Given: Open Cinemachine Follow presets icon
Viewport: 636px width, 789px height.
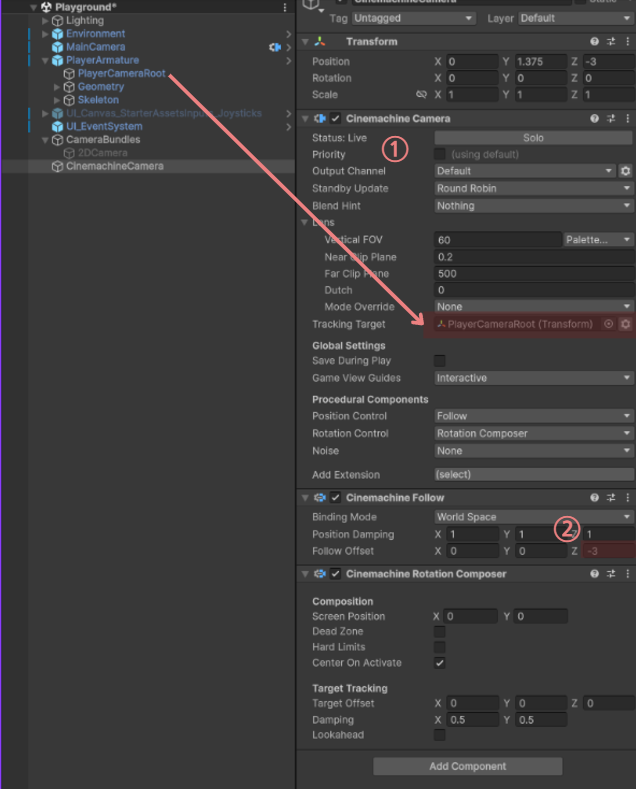Looking at the screenshot, I should [x=611, y=498].
